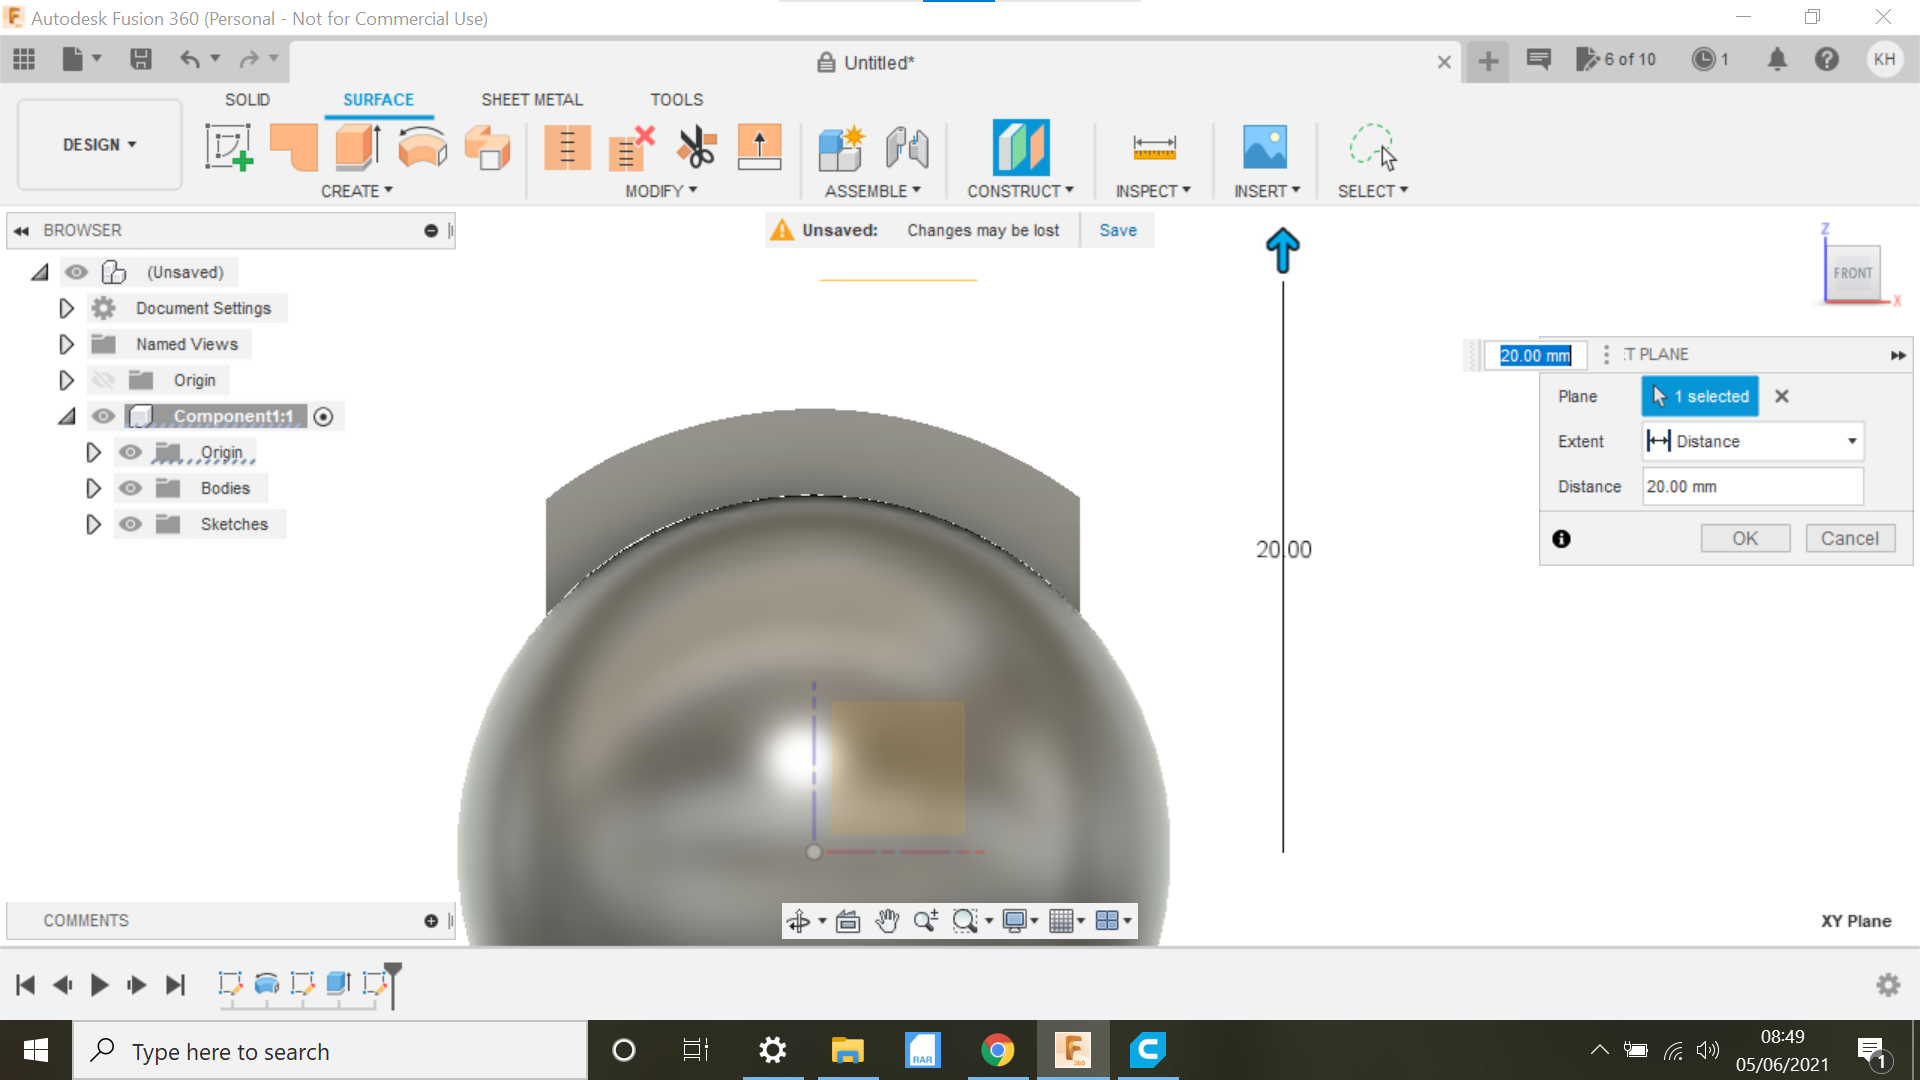Toggle visibility of Component1:1
Image resolution: width=1920 pixels, height=1080 pixels.
coord(103,416)
